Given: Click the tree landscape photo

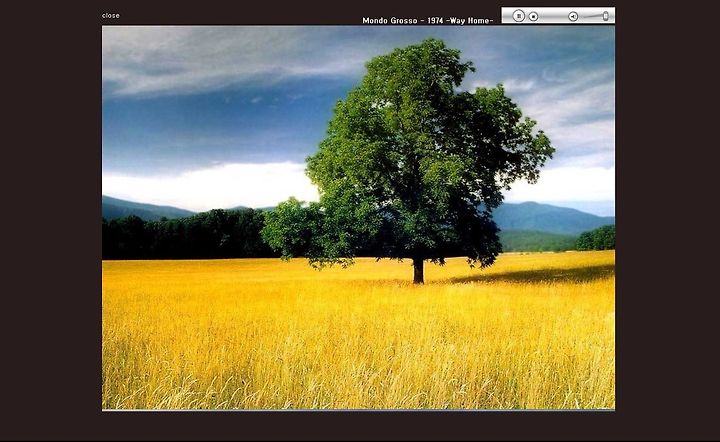Looking at the screenshot, I should 358,218.
